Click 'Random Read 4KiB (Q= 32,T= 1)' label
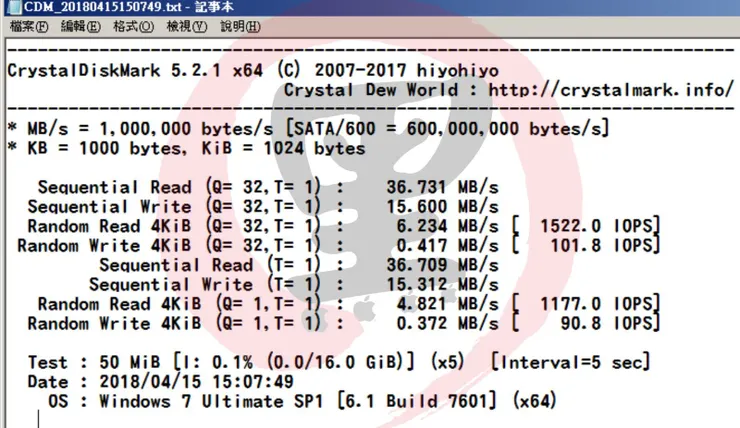740x428 pixels. click(174, 226)
